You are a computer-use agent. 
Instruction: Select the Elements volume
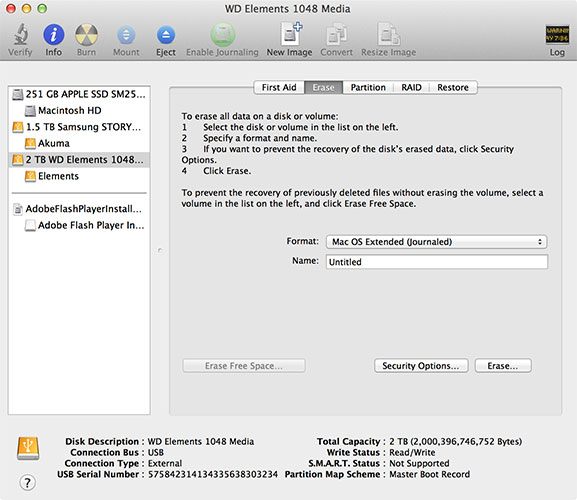pyautogui.click(x=79, y=176)
